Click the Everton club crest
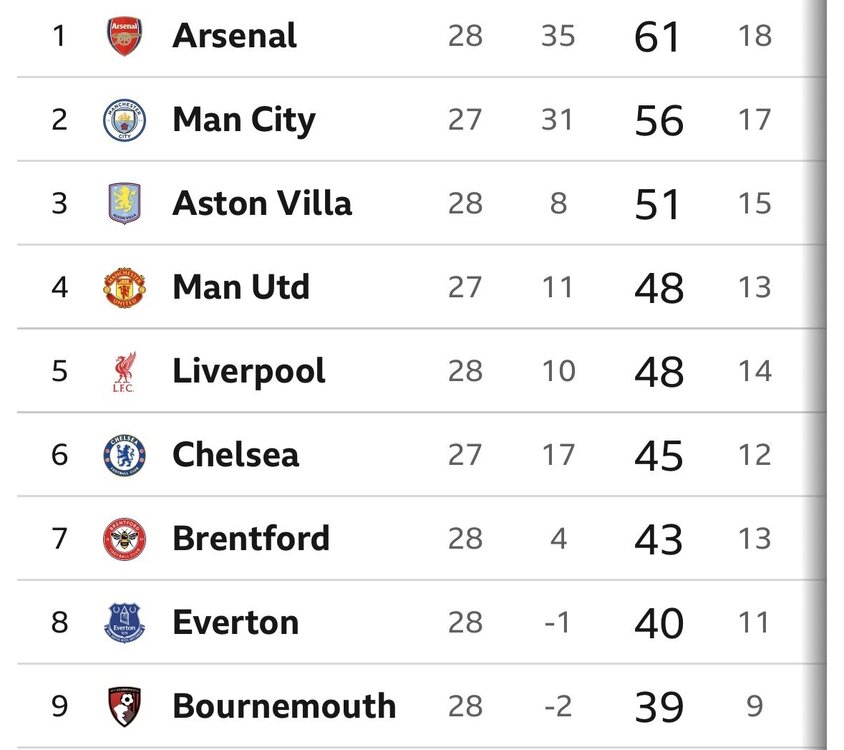Image resolution: width=844 pixels, height=750 pixels. click(124, 622)
